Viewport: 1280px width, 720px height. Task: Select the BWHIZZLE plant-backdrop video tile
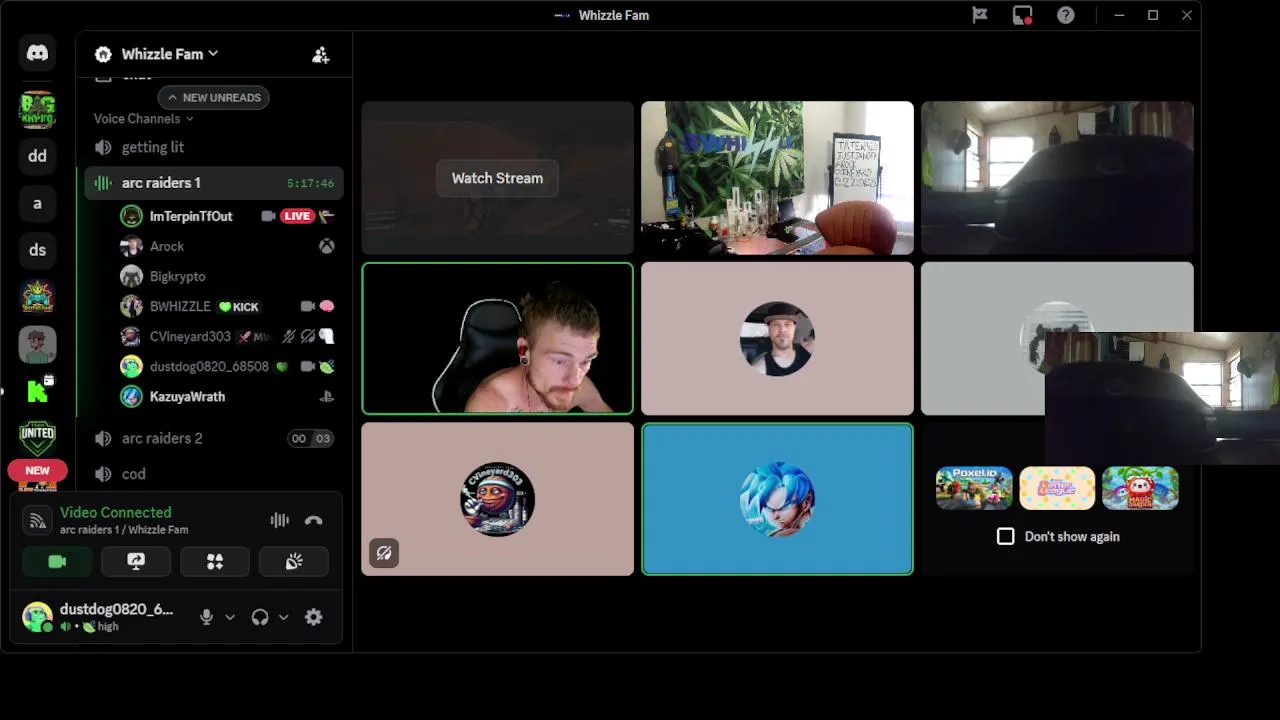click(777, 178)
